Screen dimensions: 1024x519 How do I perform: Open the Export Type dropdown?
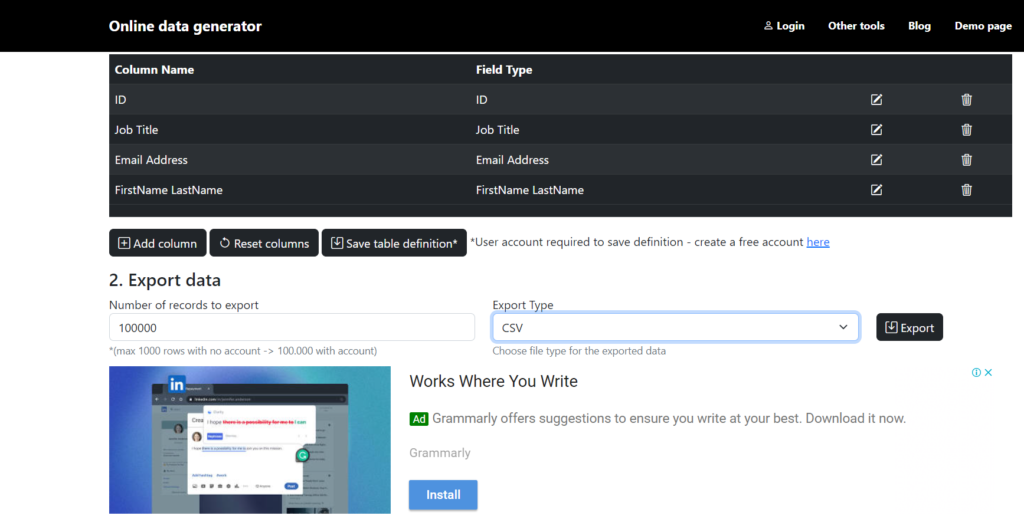[x=675, y=327]
